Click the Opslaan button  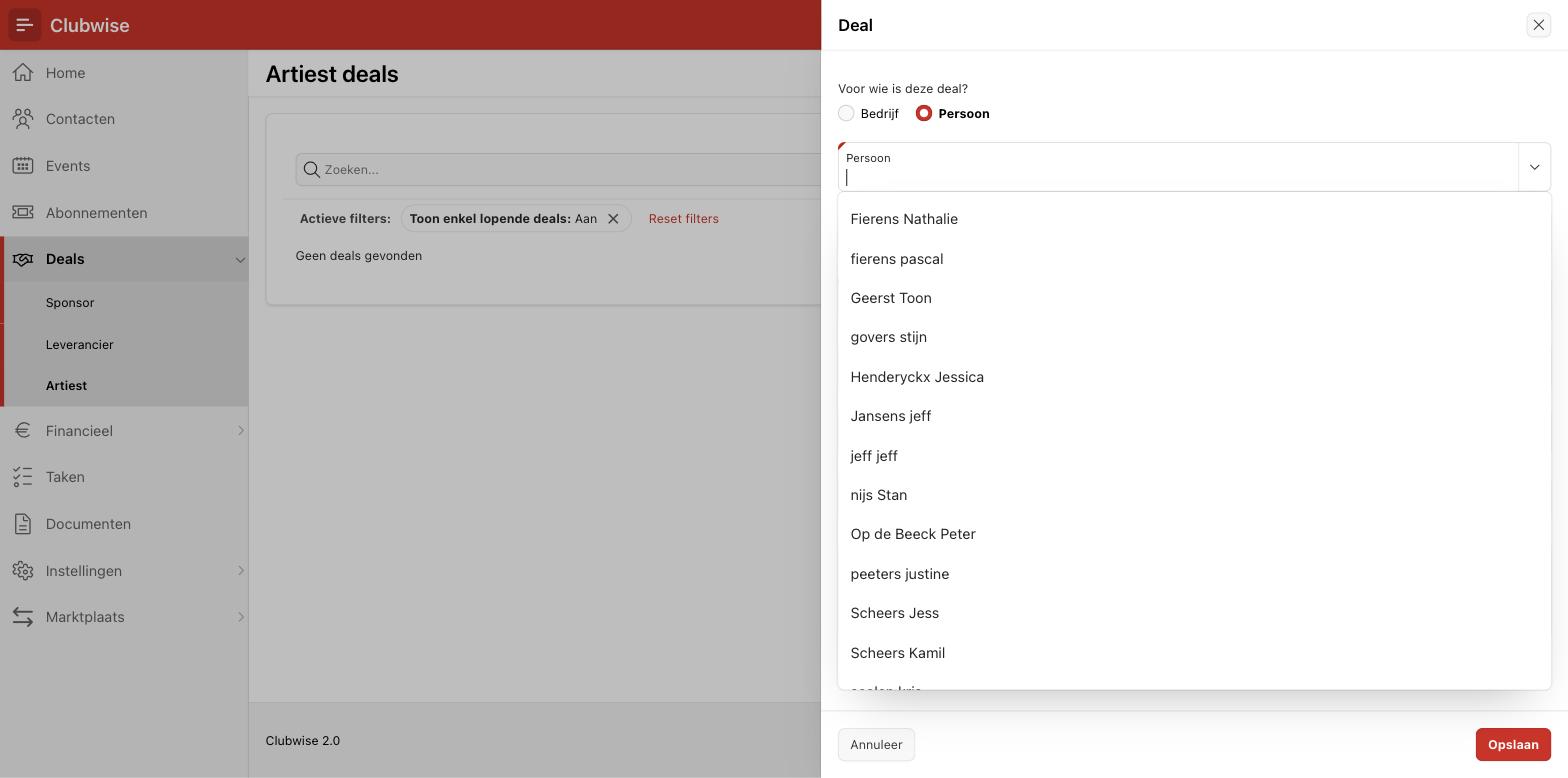1513,745
